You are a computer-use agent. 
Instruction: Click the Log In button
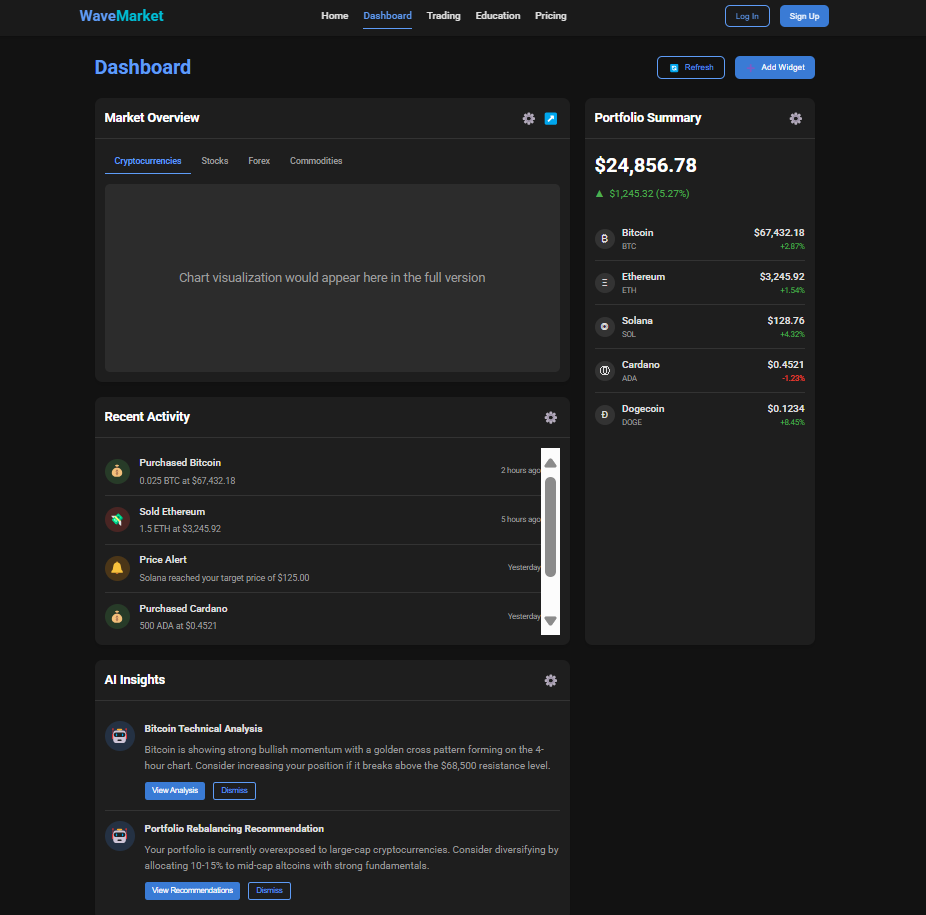[x=747, y=16]
